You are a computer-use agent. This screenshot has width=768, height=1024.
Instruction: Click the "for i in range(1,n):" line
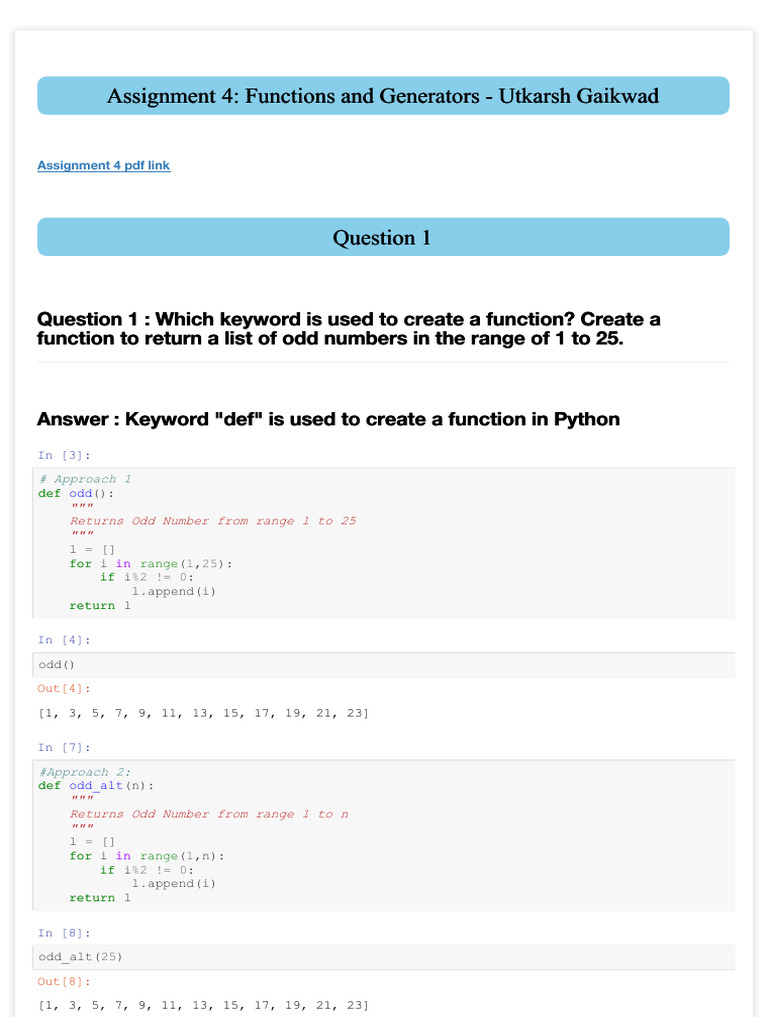[x=147, y=856]
